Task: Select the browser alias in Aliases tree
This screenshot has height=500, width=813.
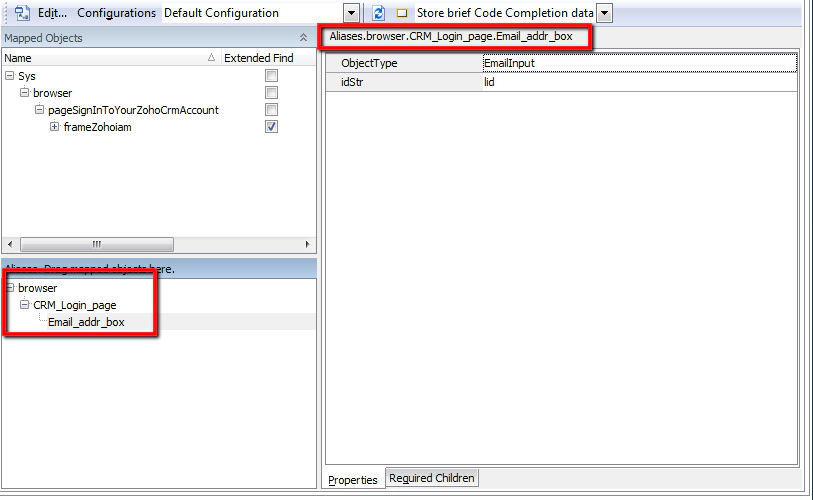Action: tap(37, 288)
